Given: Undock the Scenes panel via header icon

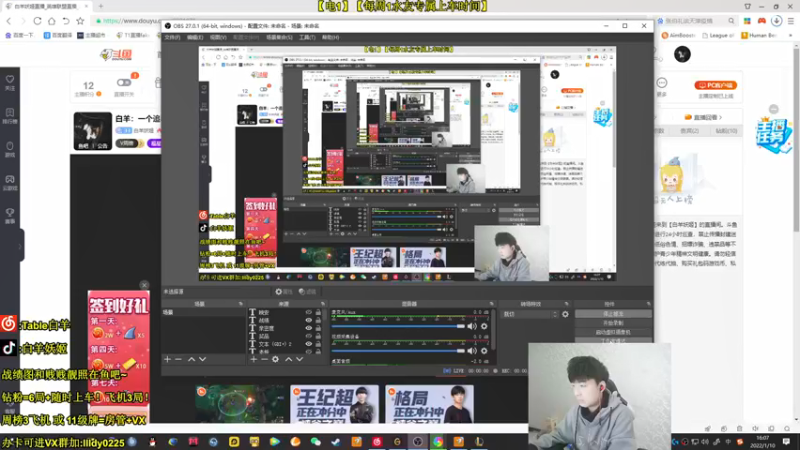Looking at the screenshot, I should point(240,304).
